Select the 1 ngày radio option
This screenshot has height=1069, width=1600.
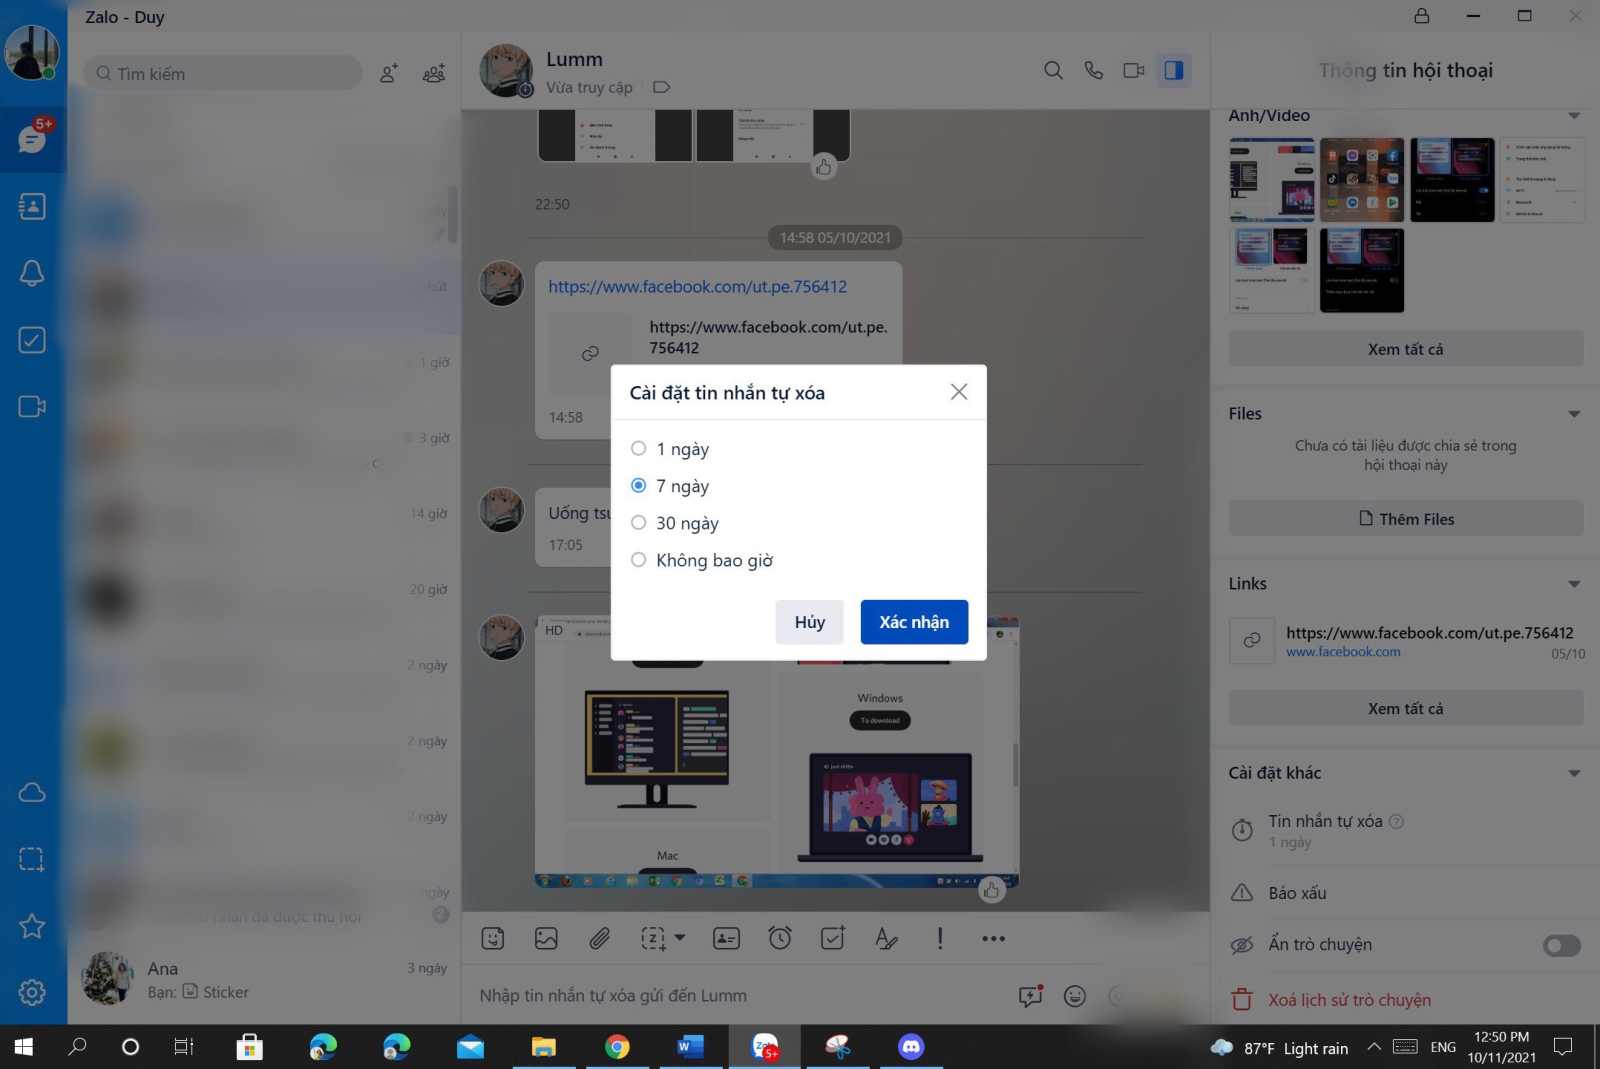point(638,448)
